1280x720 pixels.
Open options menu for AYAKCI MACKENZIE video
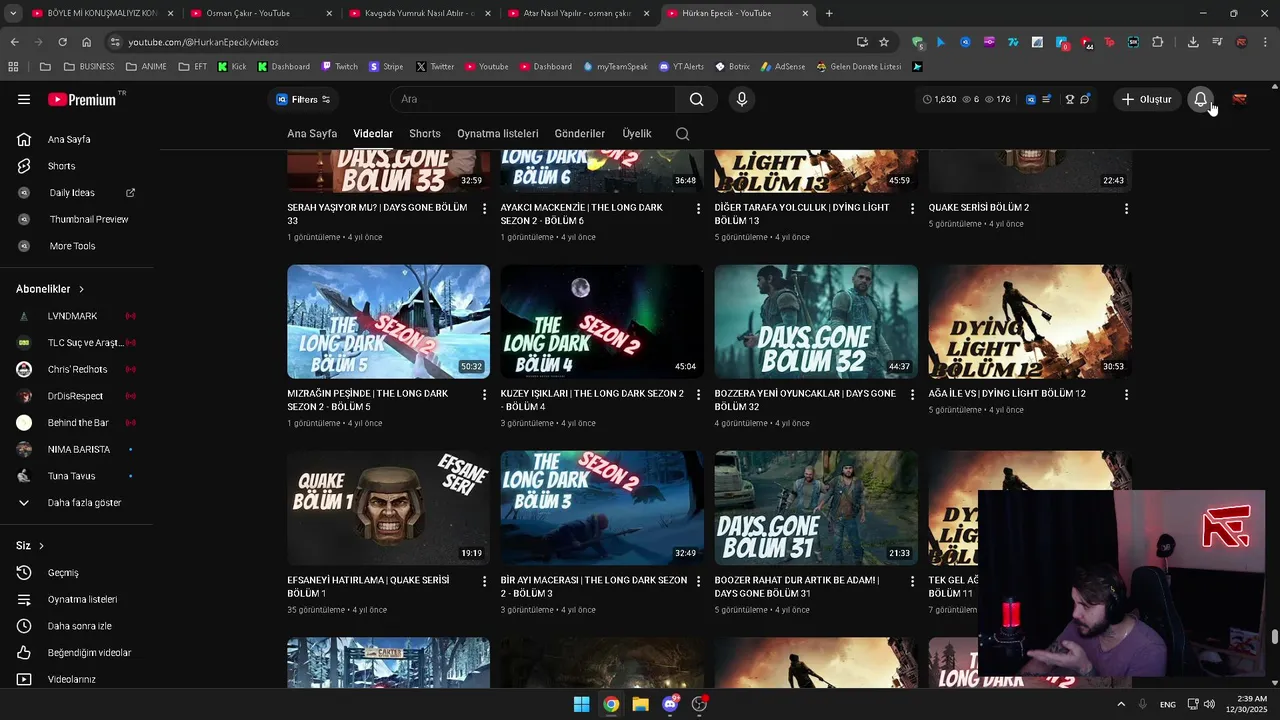698,208
